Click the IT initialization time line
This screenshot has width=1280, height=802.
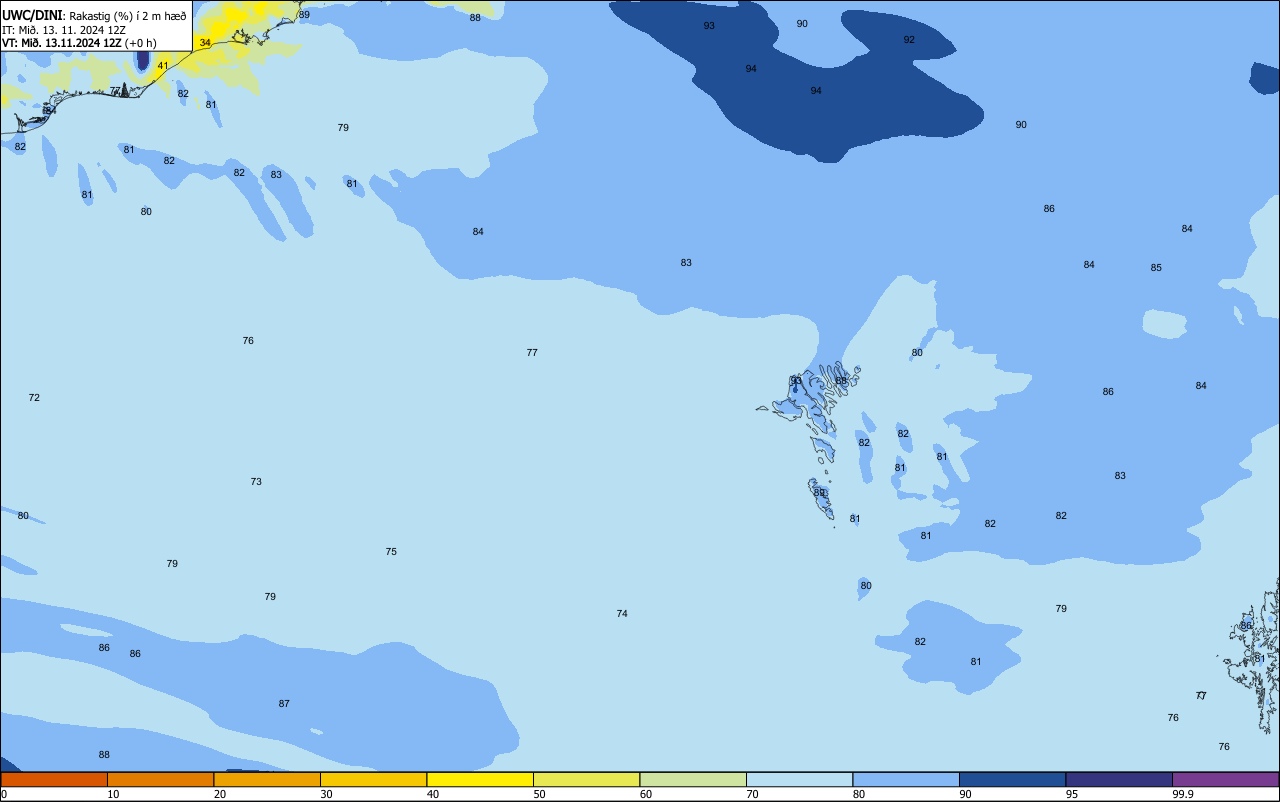(x=64, y=29)
